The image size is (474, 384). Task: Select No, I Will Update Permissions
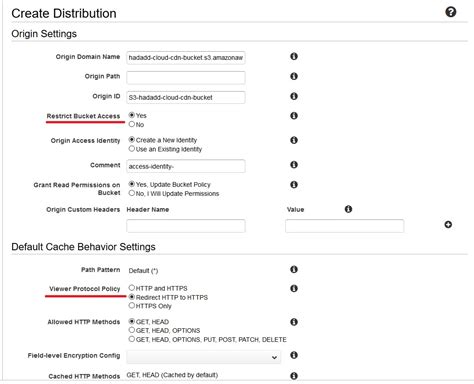point(132,193)
